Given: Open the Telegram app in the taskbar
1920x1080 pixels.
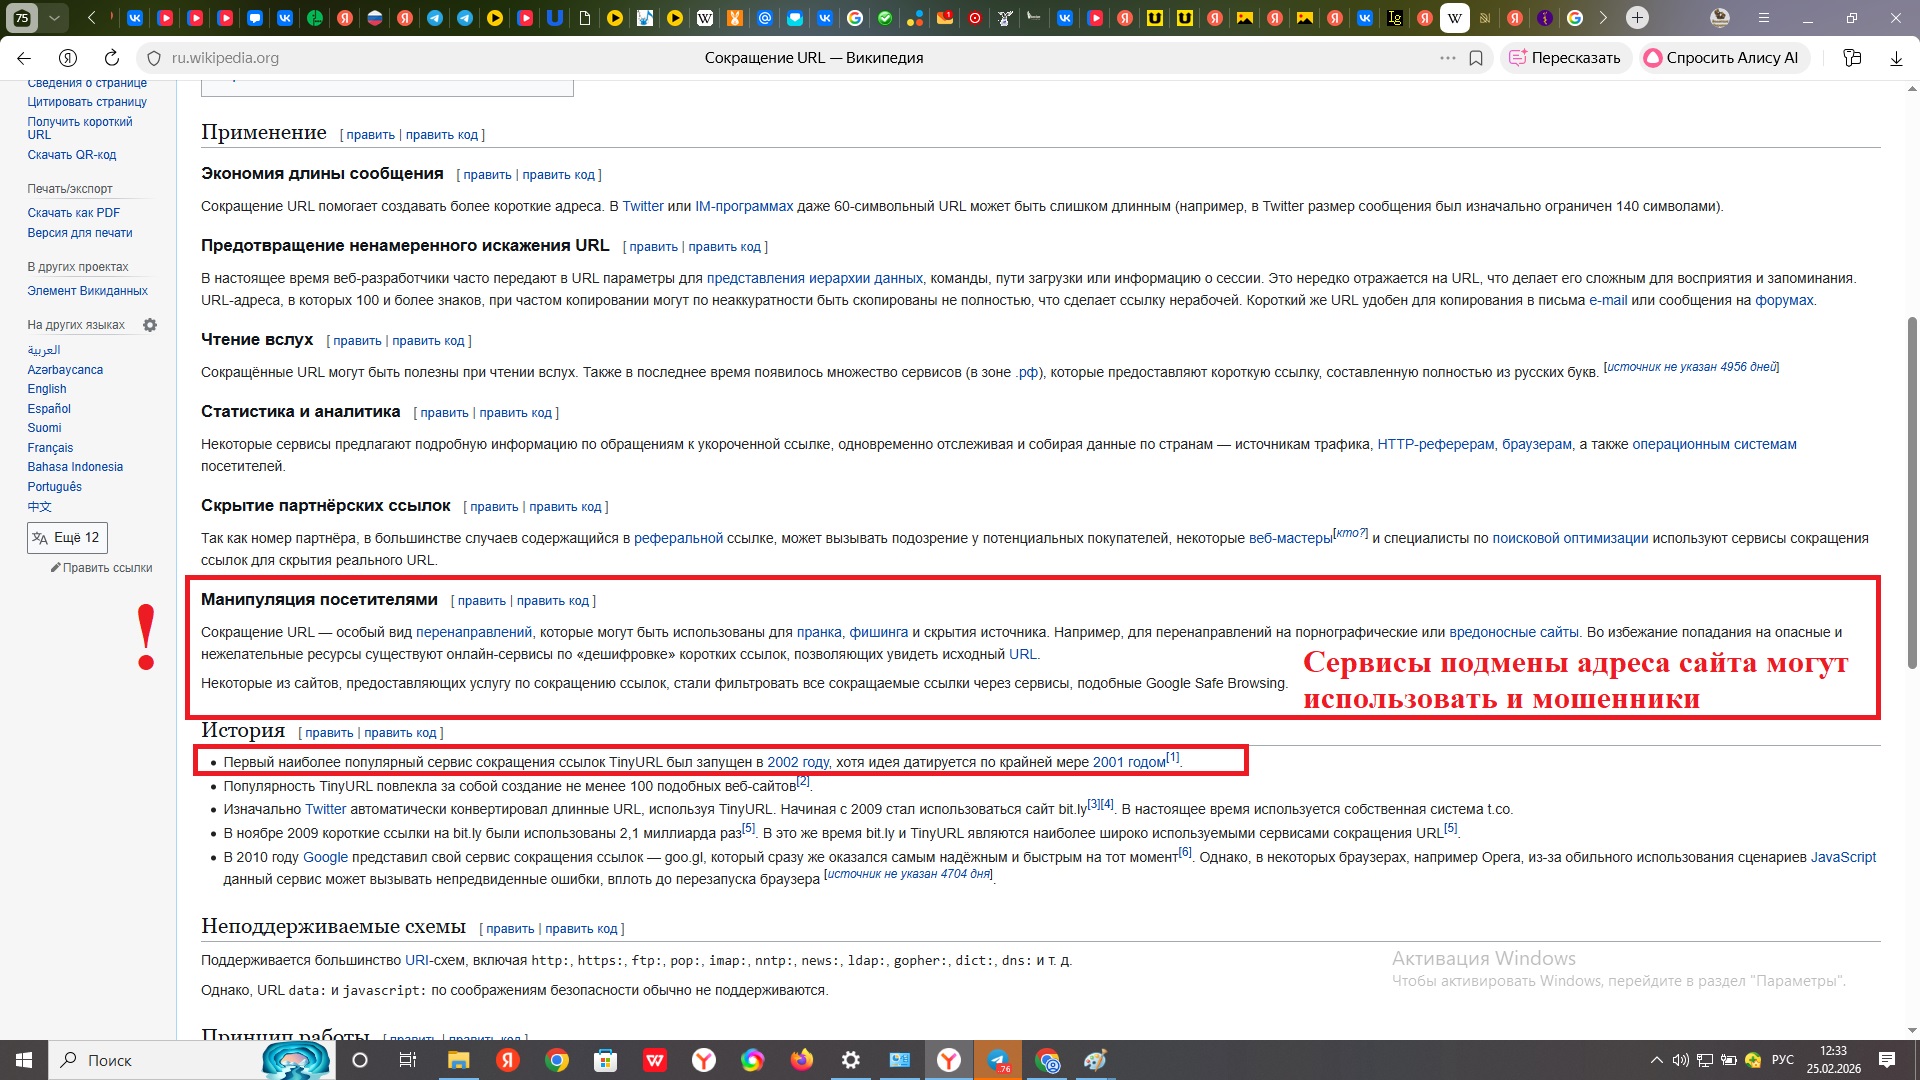Looking at the screenshot, I should coord(997,1060).
